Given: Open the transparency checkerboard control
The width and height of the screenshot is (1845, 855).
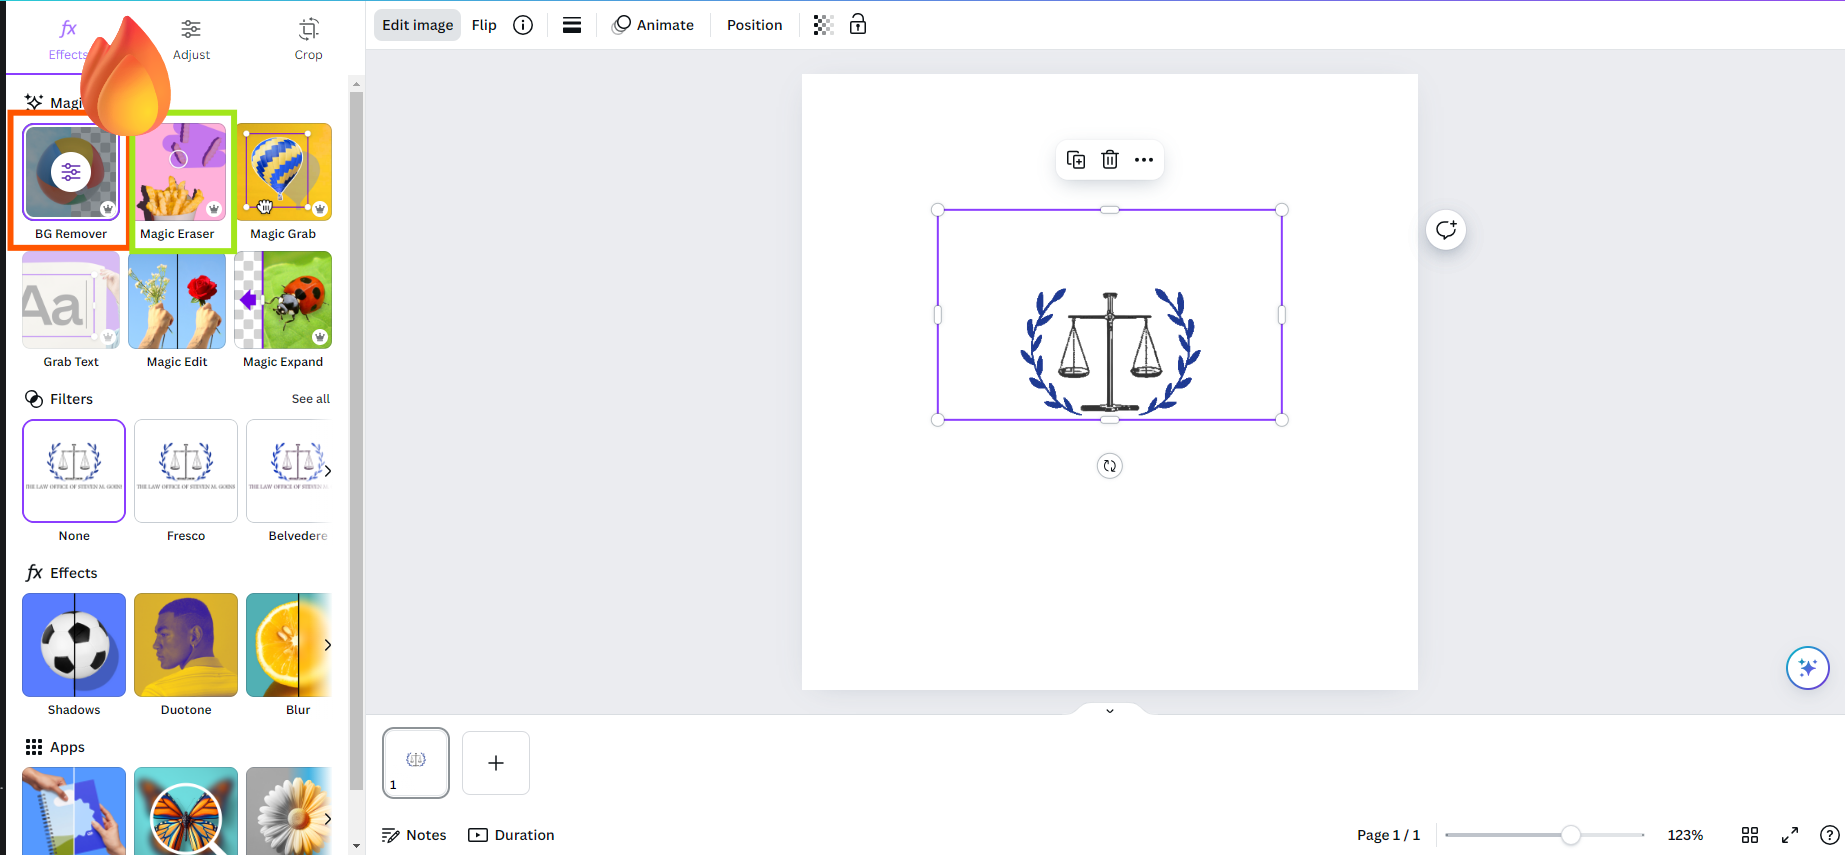Looking at the screenshot, I should [823, 25].
